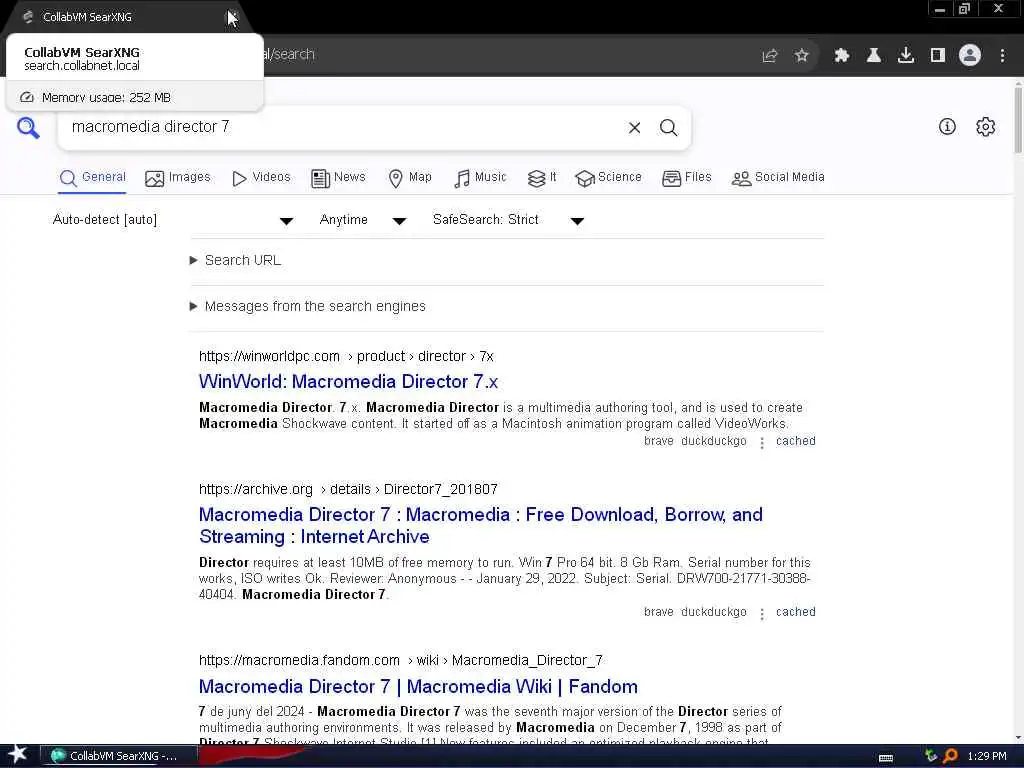Open the Internet Archive Macromedia Director 7 link

481,525
